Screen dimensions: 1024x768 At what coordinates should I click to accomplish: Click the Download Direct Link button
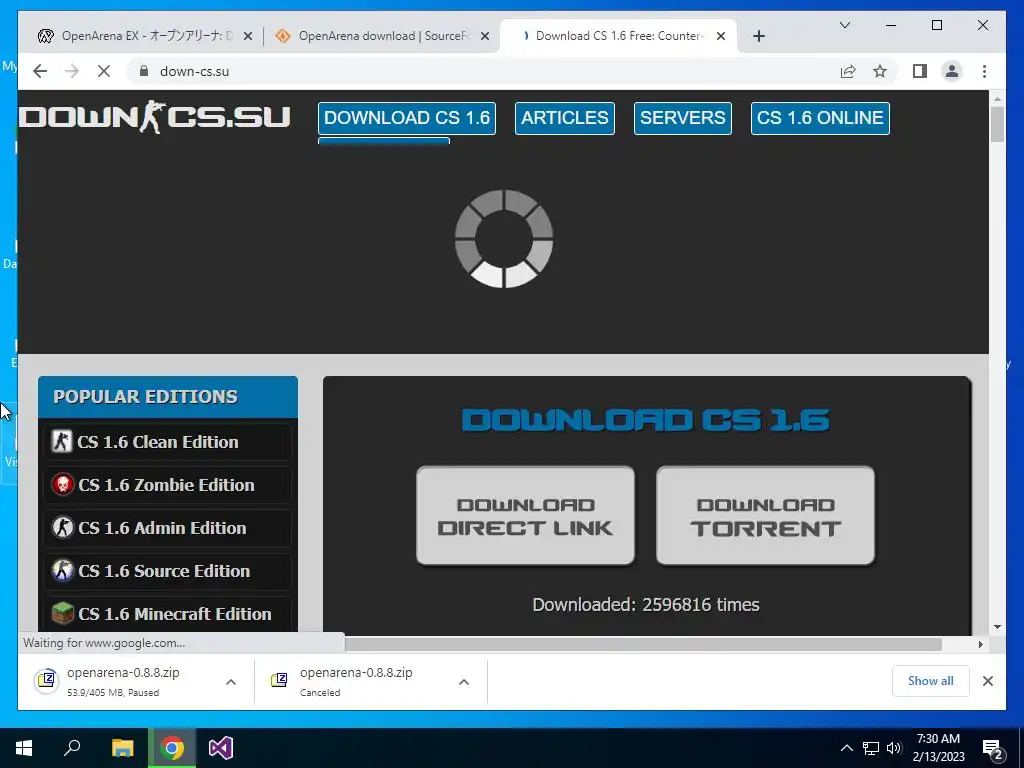coord(526,516)
